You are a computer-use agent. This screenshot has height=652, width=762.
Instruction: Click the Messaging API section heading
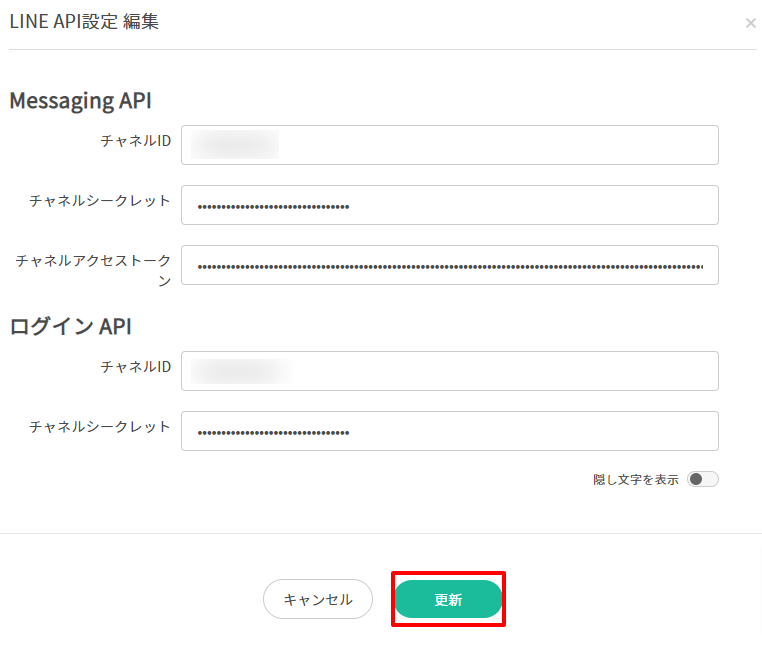tap(81, 101)
